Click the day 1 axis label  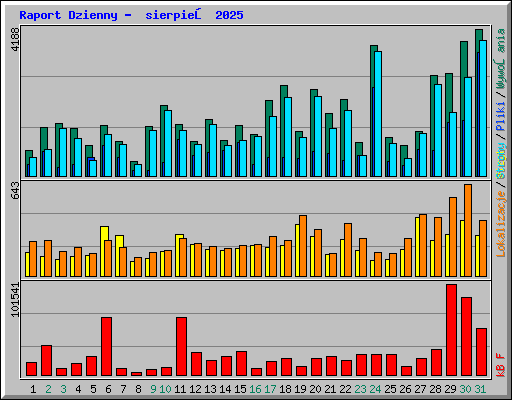(x=33, y=389)
